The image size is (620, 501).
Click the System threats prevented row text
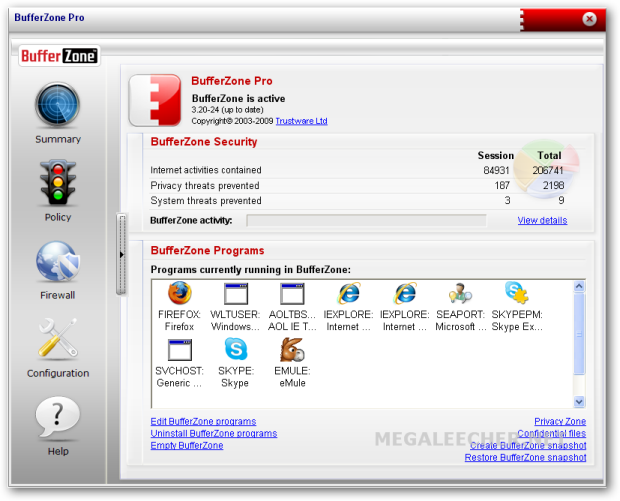(x=206, y=201)
